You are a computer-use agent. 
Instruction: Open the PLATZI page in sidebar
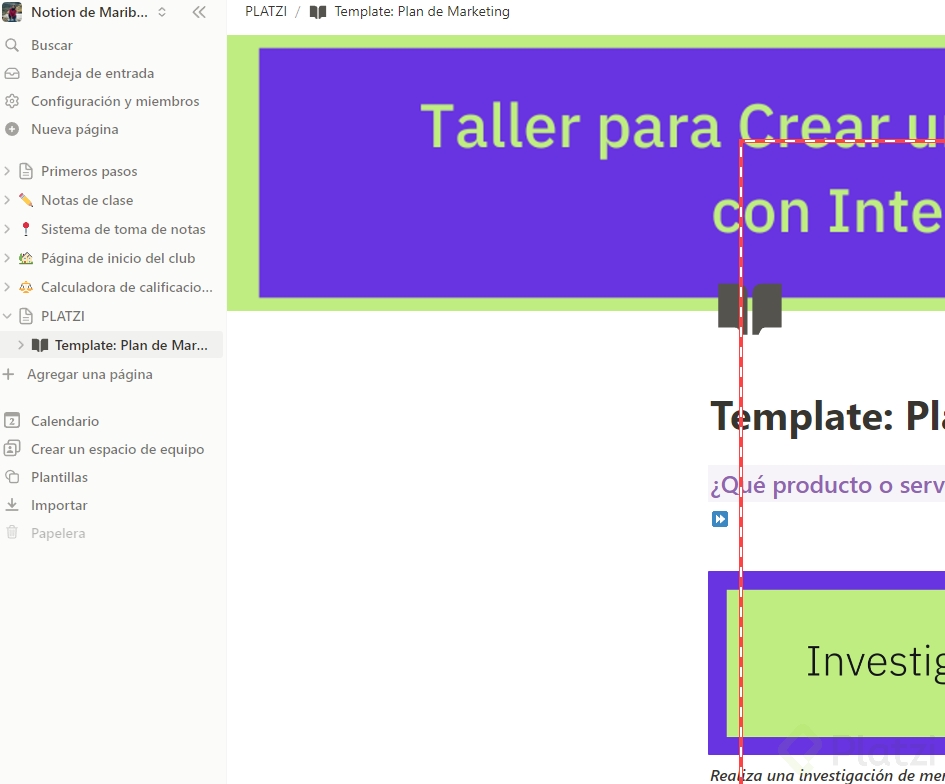point(63,316)
